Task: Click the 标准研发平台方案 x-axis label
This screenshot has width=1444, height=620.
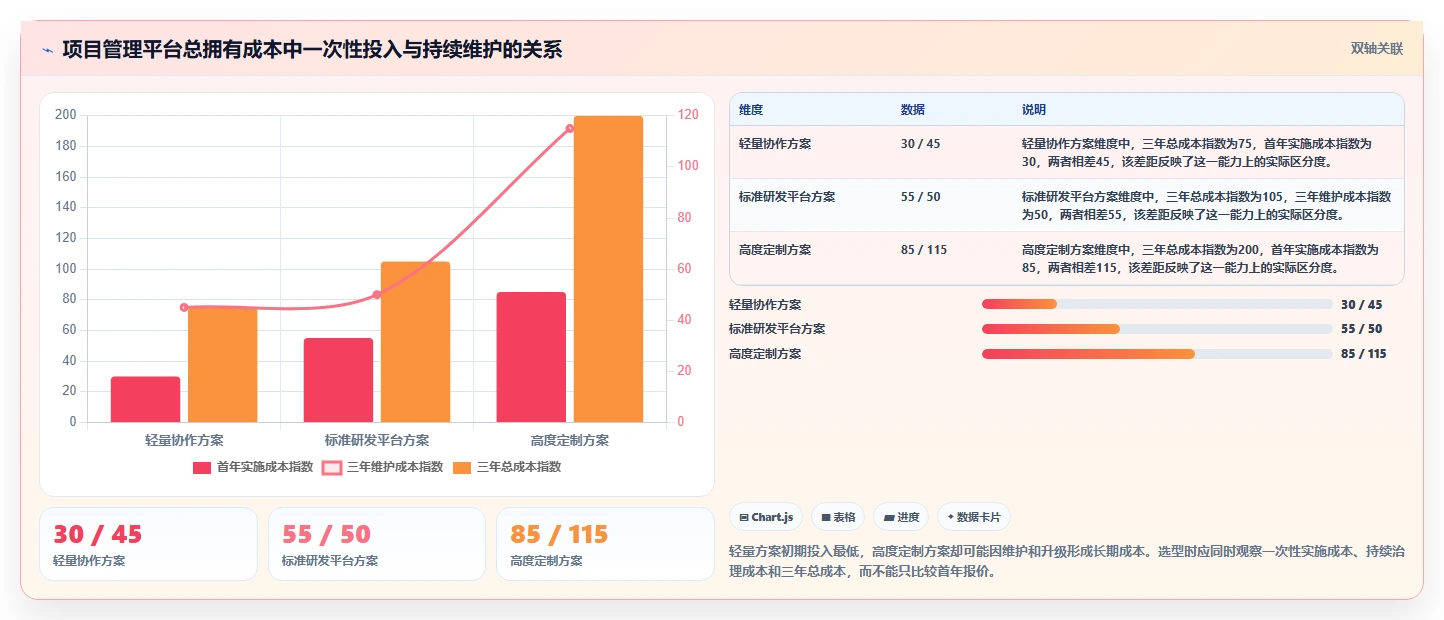Action: pyautogui.click(x=377, y=440)
